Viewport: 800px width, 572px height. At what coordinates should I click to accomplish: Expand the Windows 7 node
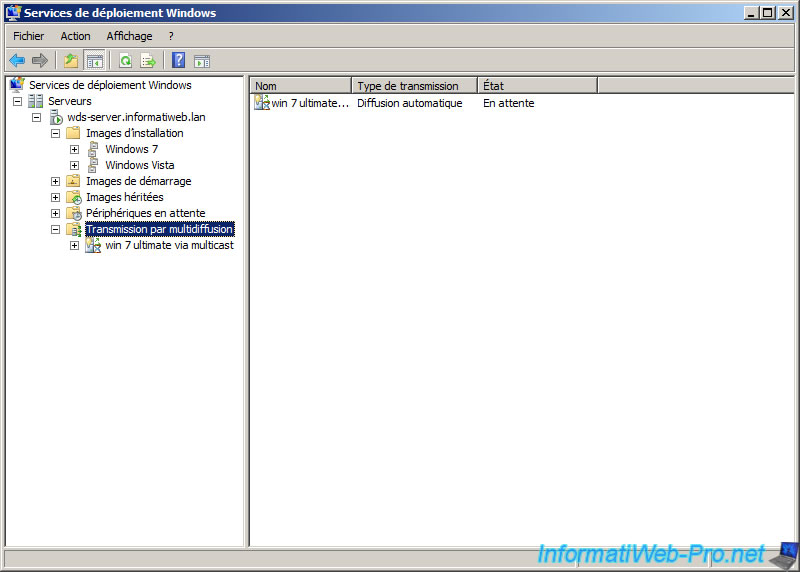click(74, 150)
